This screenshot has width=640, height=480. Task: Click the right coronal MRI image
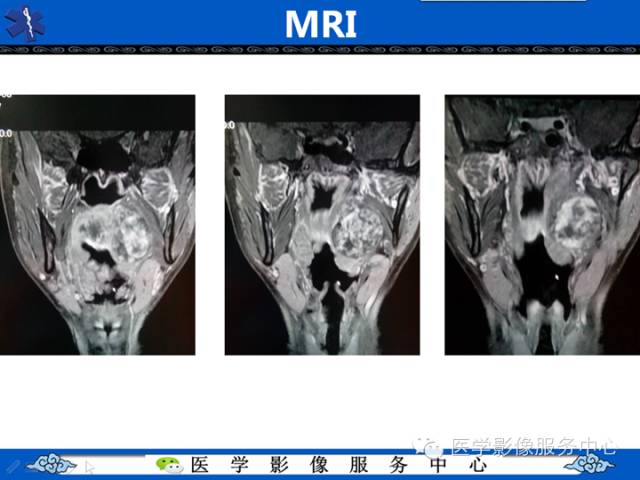click(x=542, y=224)
